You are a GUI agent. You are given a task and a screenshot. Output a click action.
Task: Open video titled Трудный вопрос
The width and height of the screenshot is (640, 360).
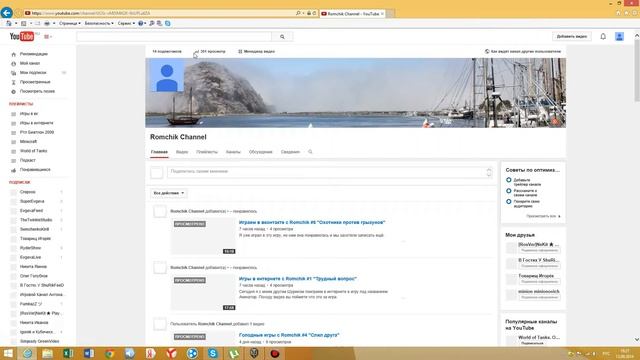[x=298, y=279]
